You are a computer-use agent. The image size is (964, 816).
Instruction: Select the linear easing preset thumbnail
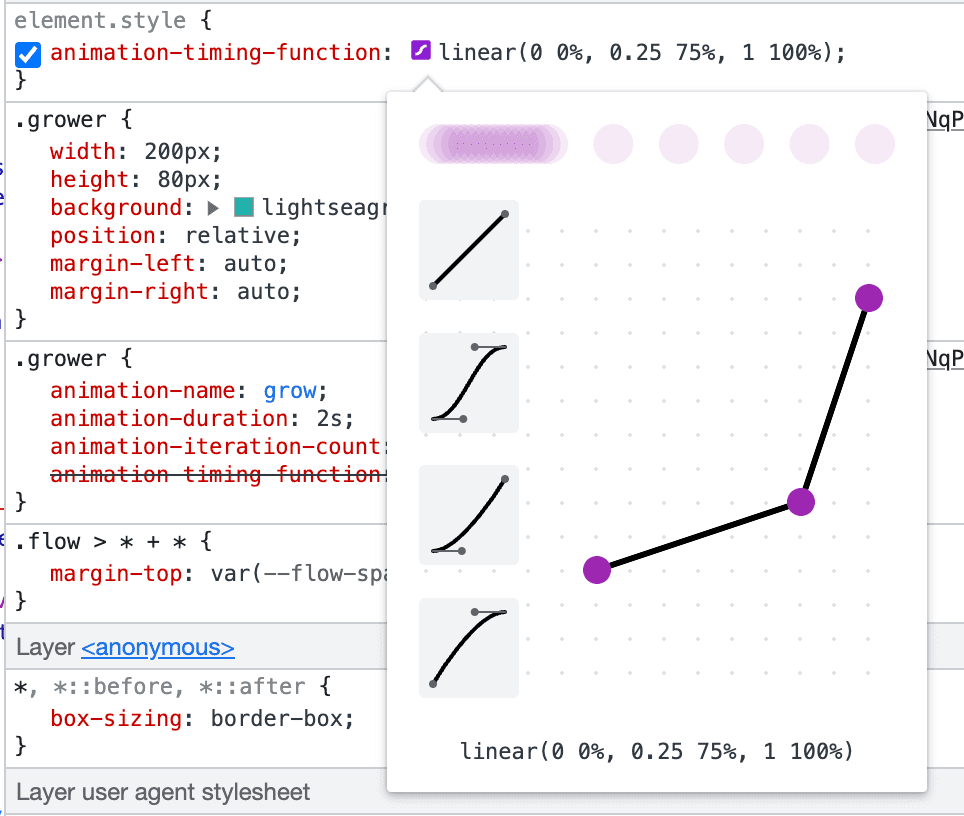point(468,250)
